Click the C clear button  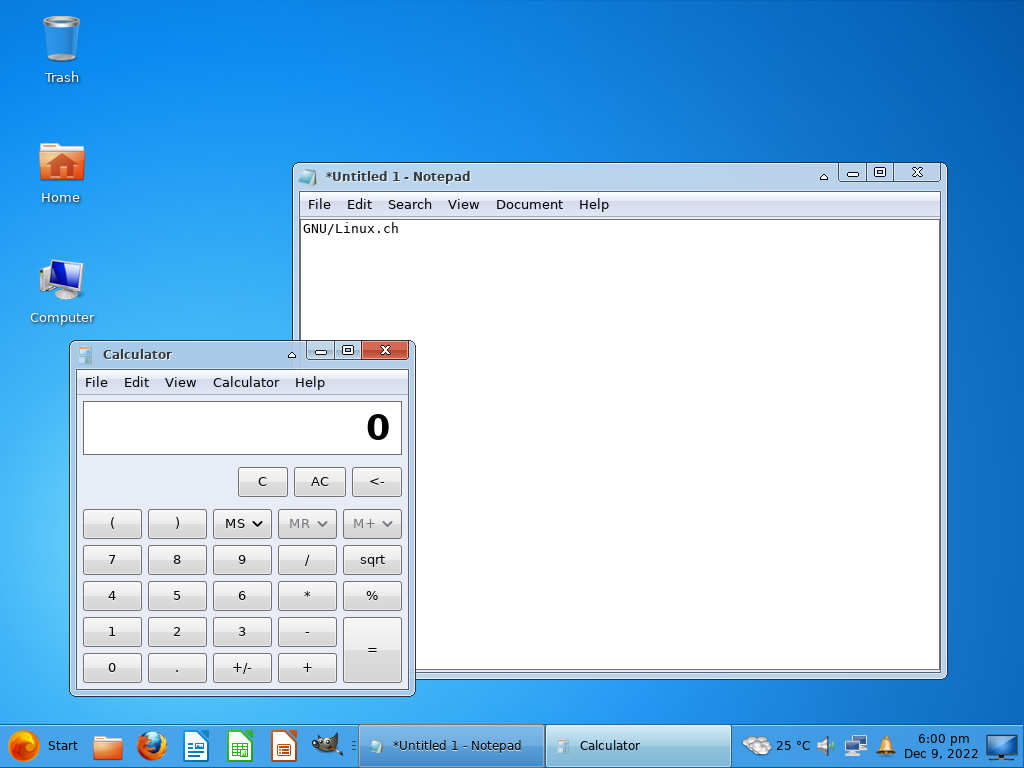[263, 482]
